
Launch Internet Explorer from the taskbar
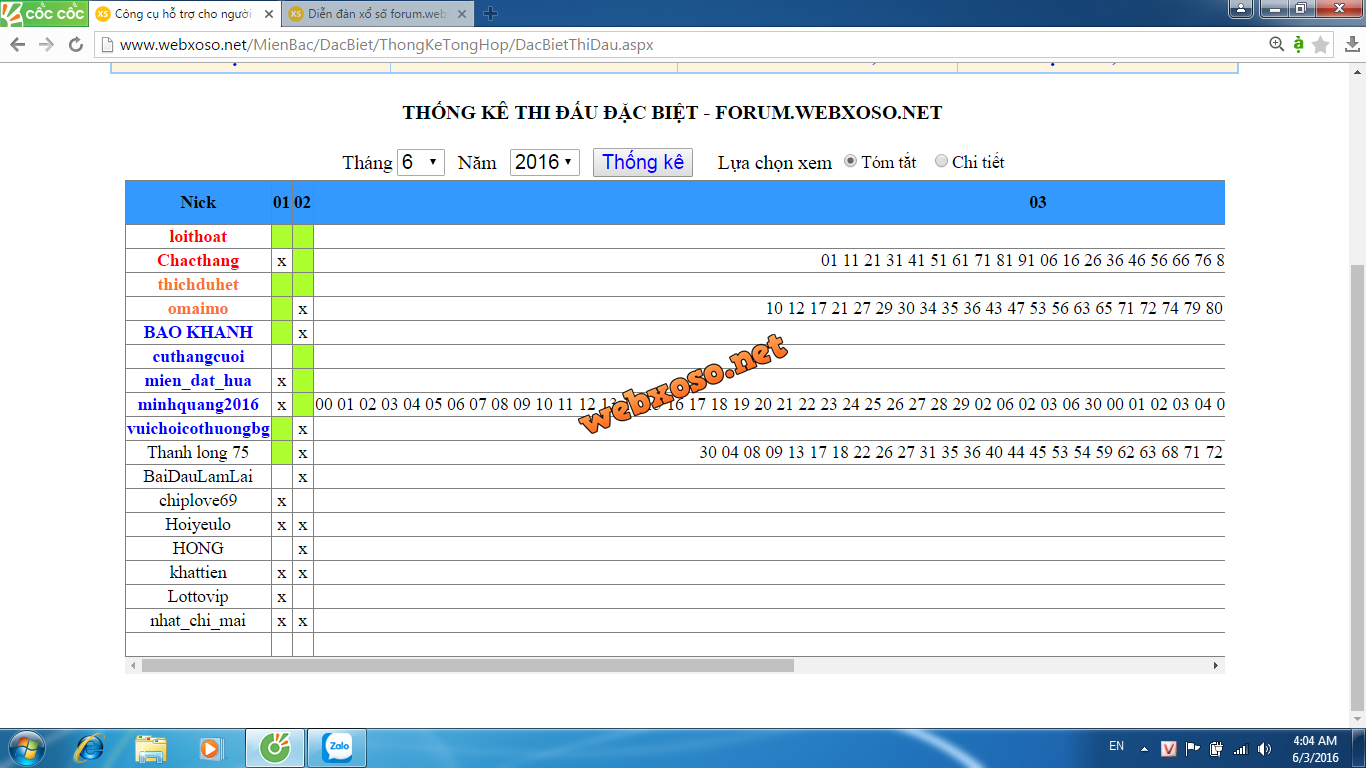tap(90, 748)
